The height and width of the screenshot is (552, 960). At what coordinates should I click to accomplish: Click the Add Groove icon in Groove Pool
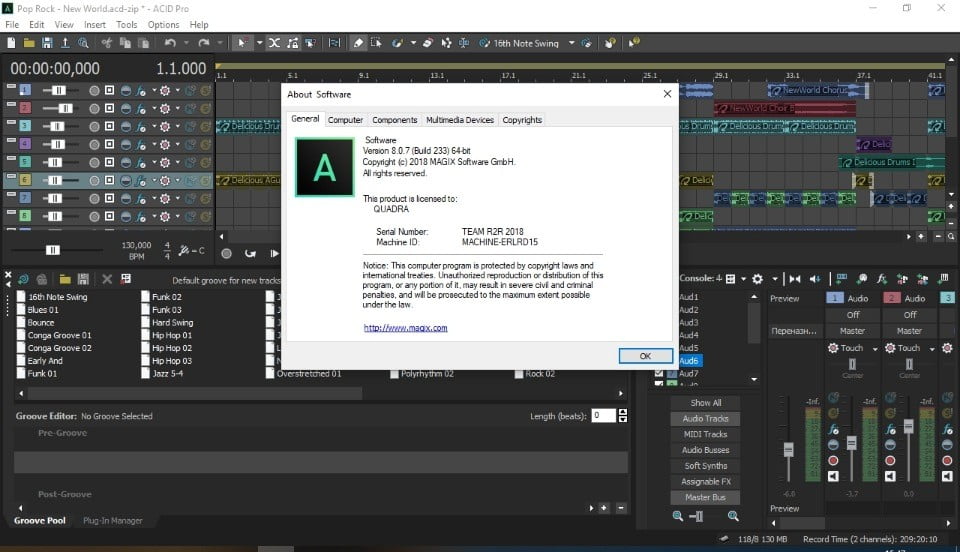[23, 279]
